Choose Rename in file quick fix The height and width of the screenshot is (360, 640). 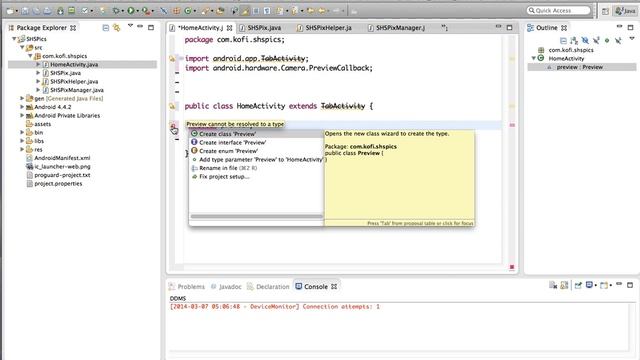pos(256,168)
